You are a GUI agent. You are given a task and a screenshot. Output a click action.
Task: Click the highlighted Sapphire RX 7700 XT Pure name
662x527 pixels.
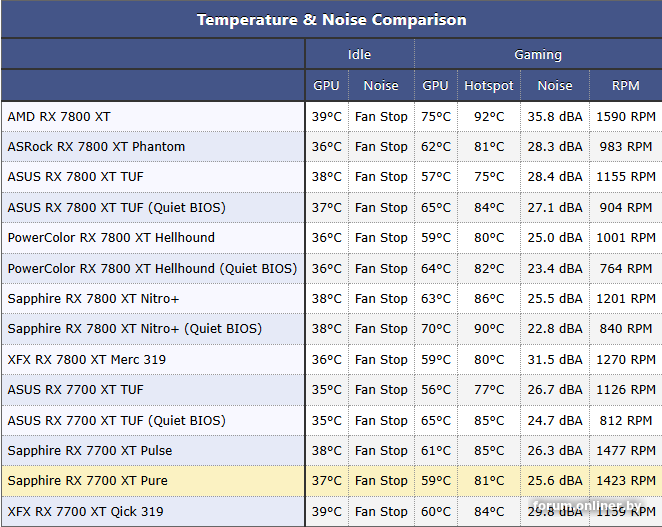[x=87, y=481]
